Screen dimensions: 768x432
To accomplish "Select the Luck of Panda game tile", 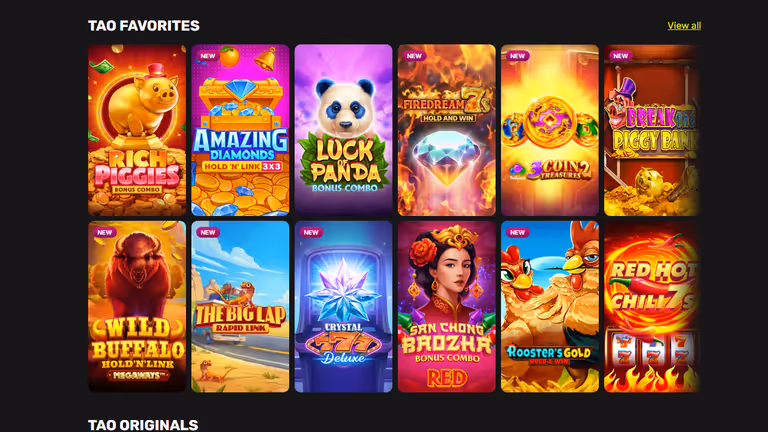I will (x=343, y=130).
